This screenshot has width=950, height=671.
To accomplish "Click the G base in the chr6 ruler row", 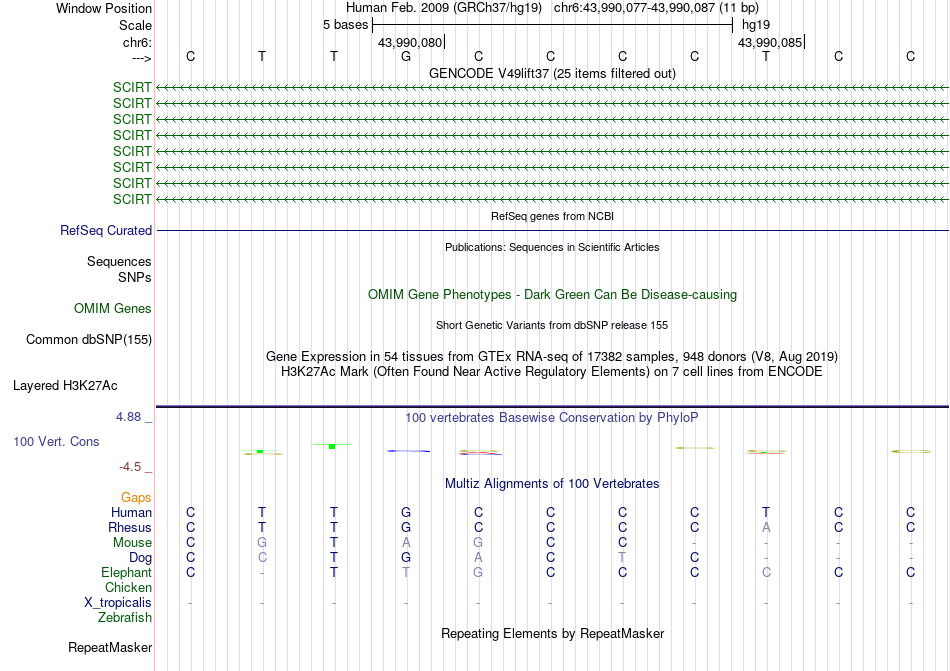I will pos(406,56).
